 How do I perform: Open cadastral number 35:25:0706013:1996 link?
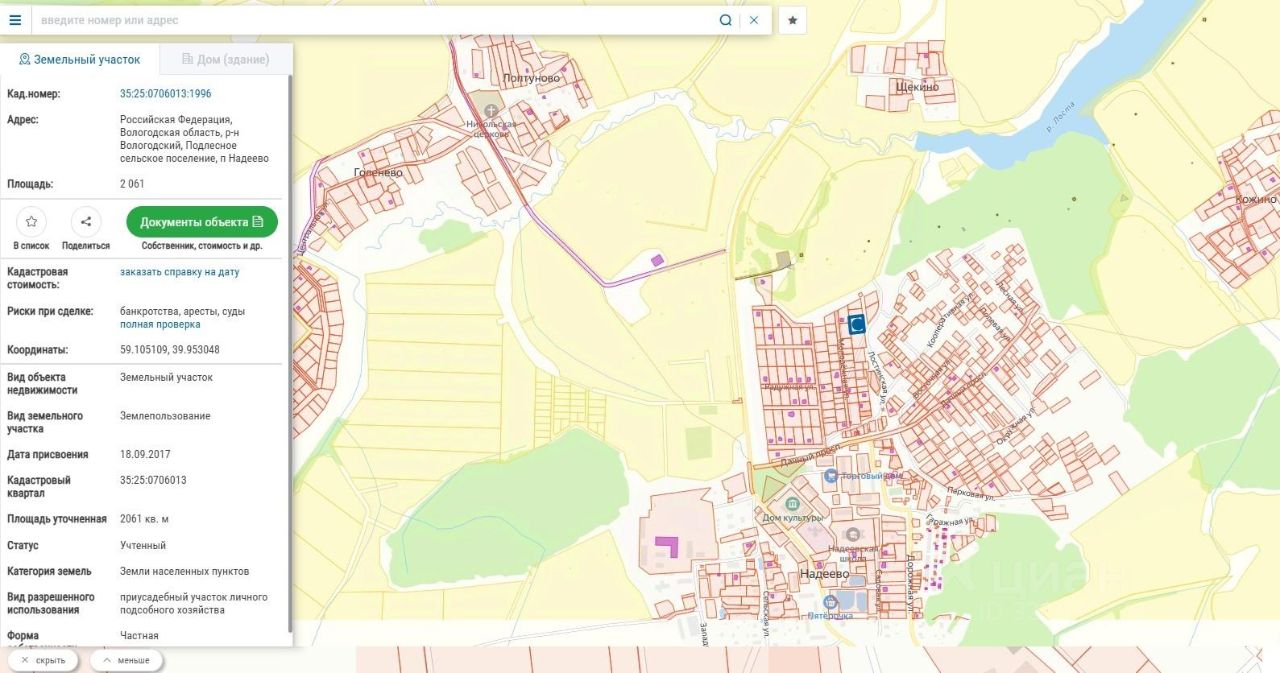pos(166,94)
